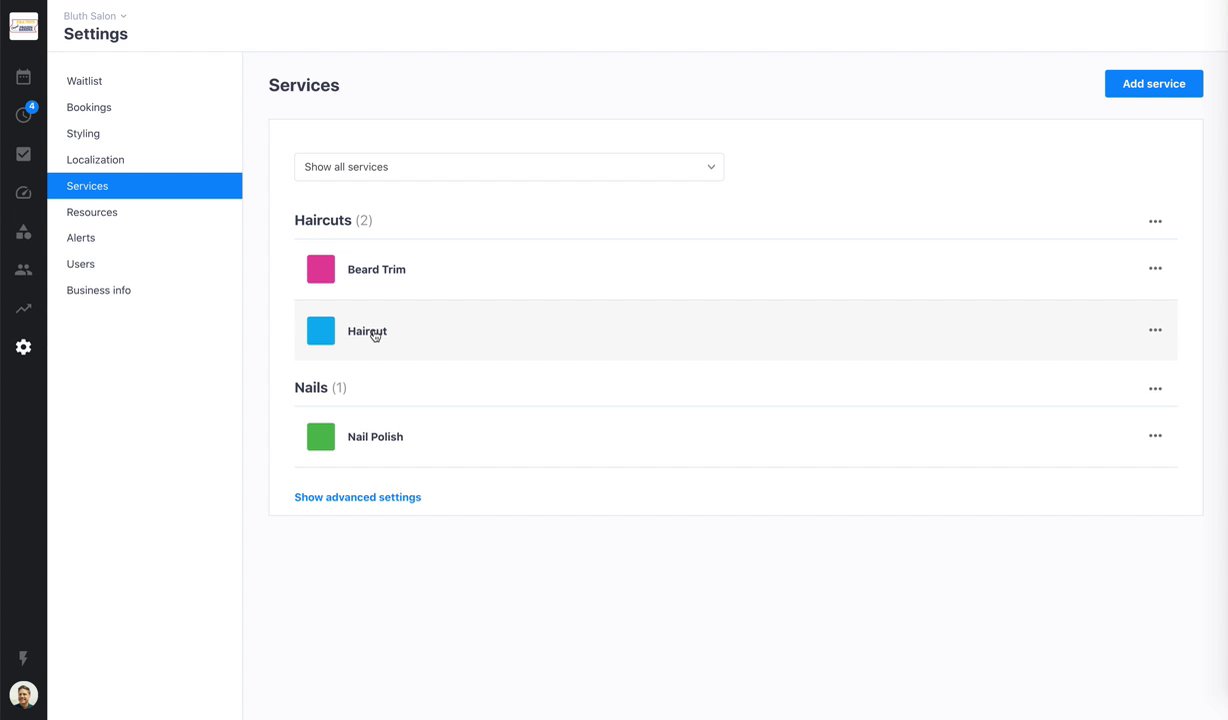The width and height of the screenshot is (1228, 720).
Task: Click Show advanced settings link
Action: coord(357,497)
